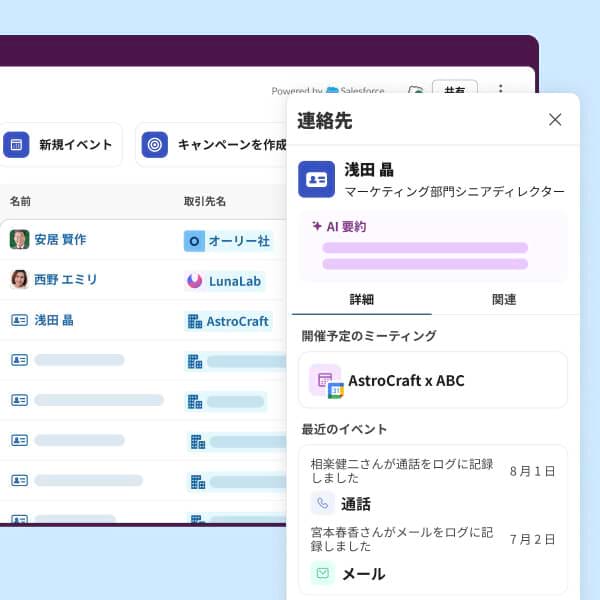Select the 8月1日 event date
600x600 pixels.
[x=532, y=471]
